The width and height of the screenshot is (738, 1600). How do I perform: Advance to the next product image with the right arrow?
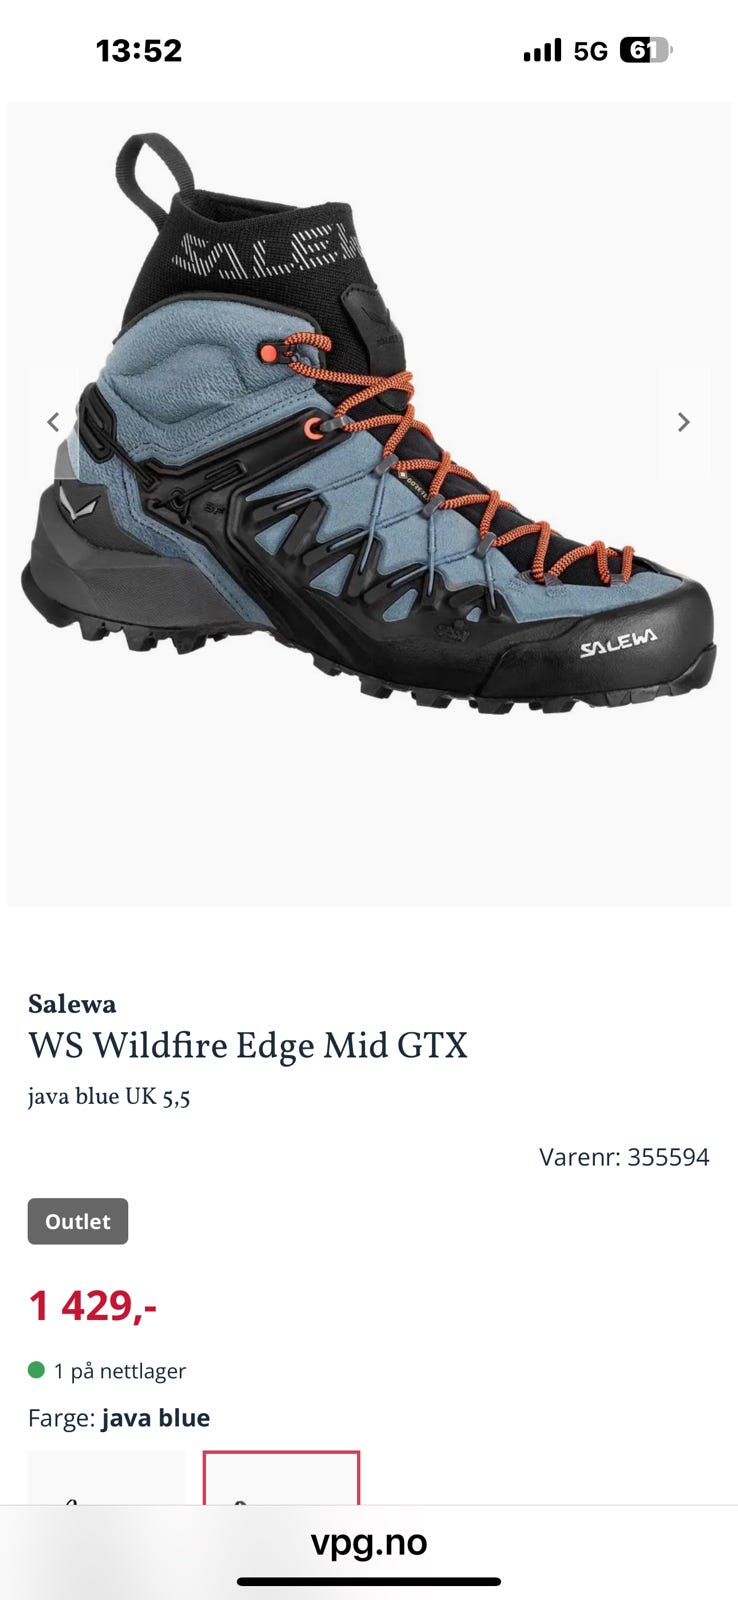[x=684, y=422]
